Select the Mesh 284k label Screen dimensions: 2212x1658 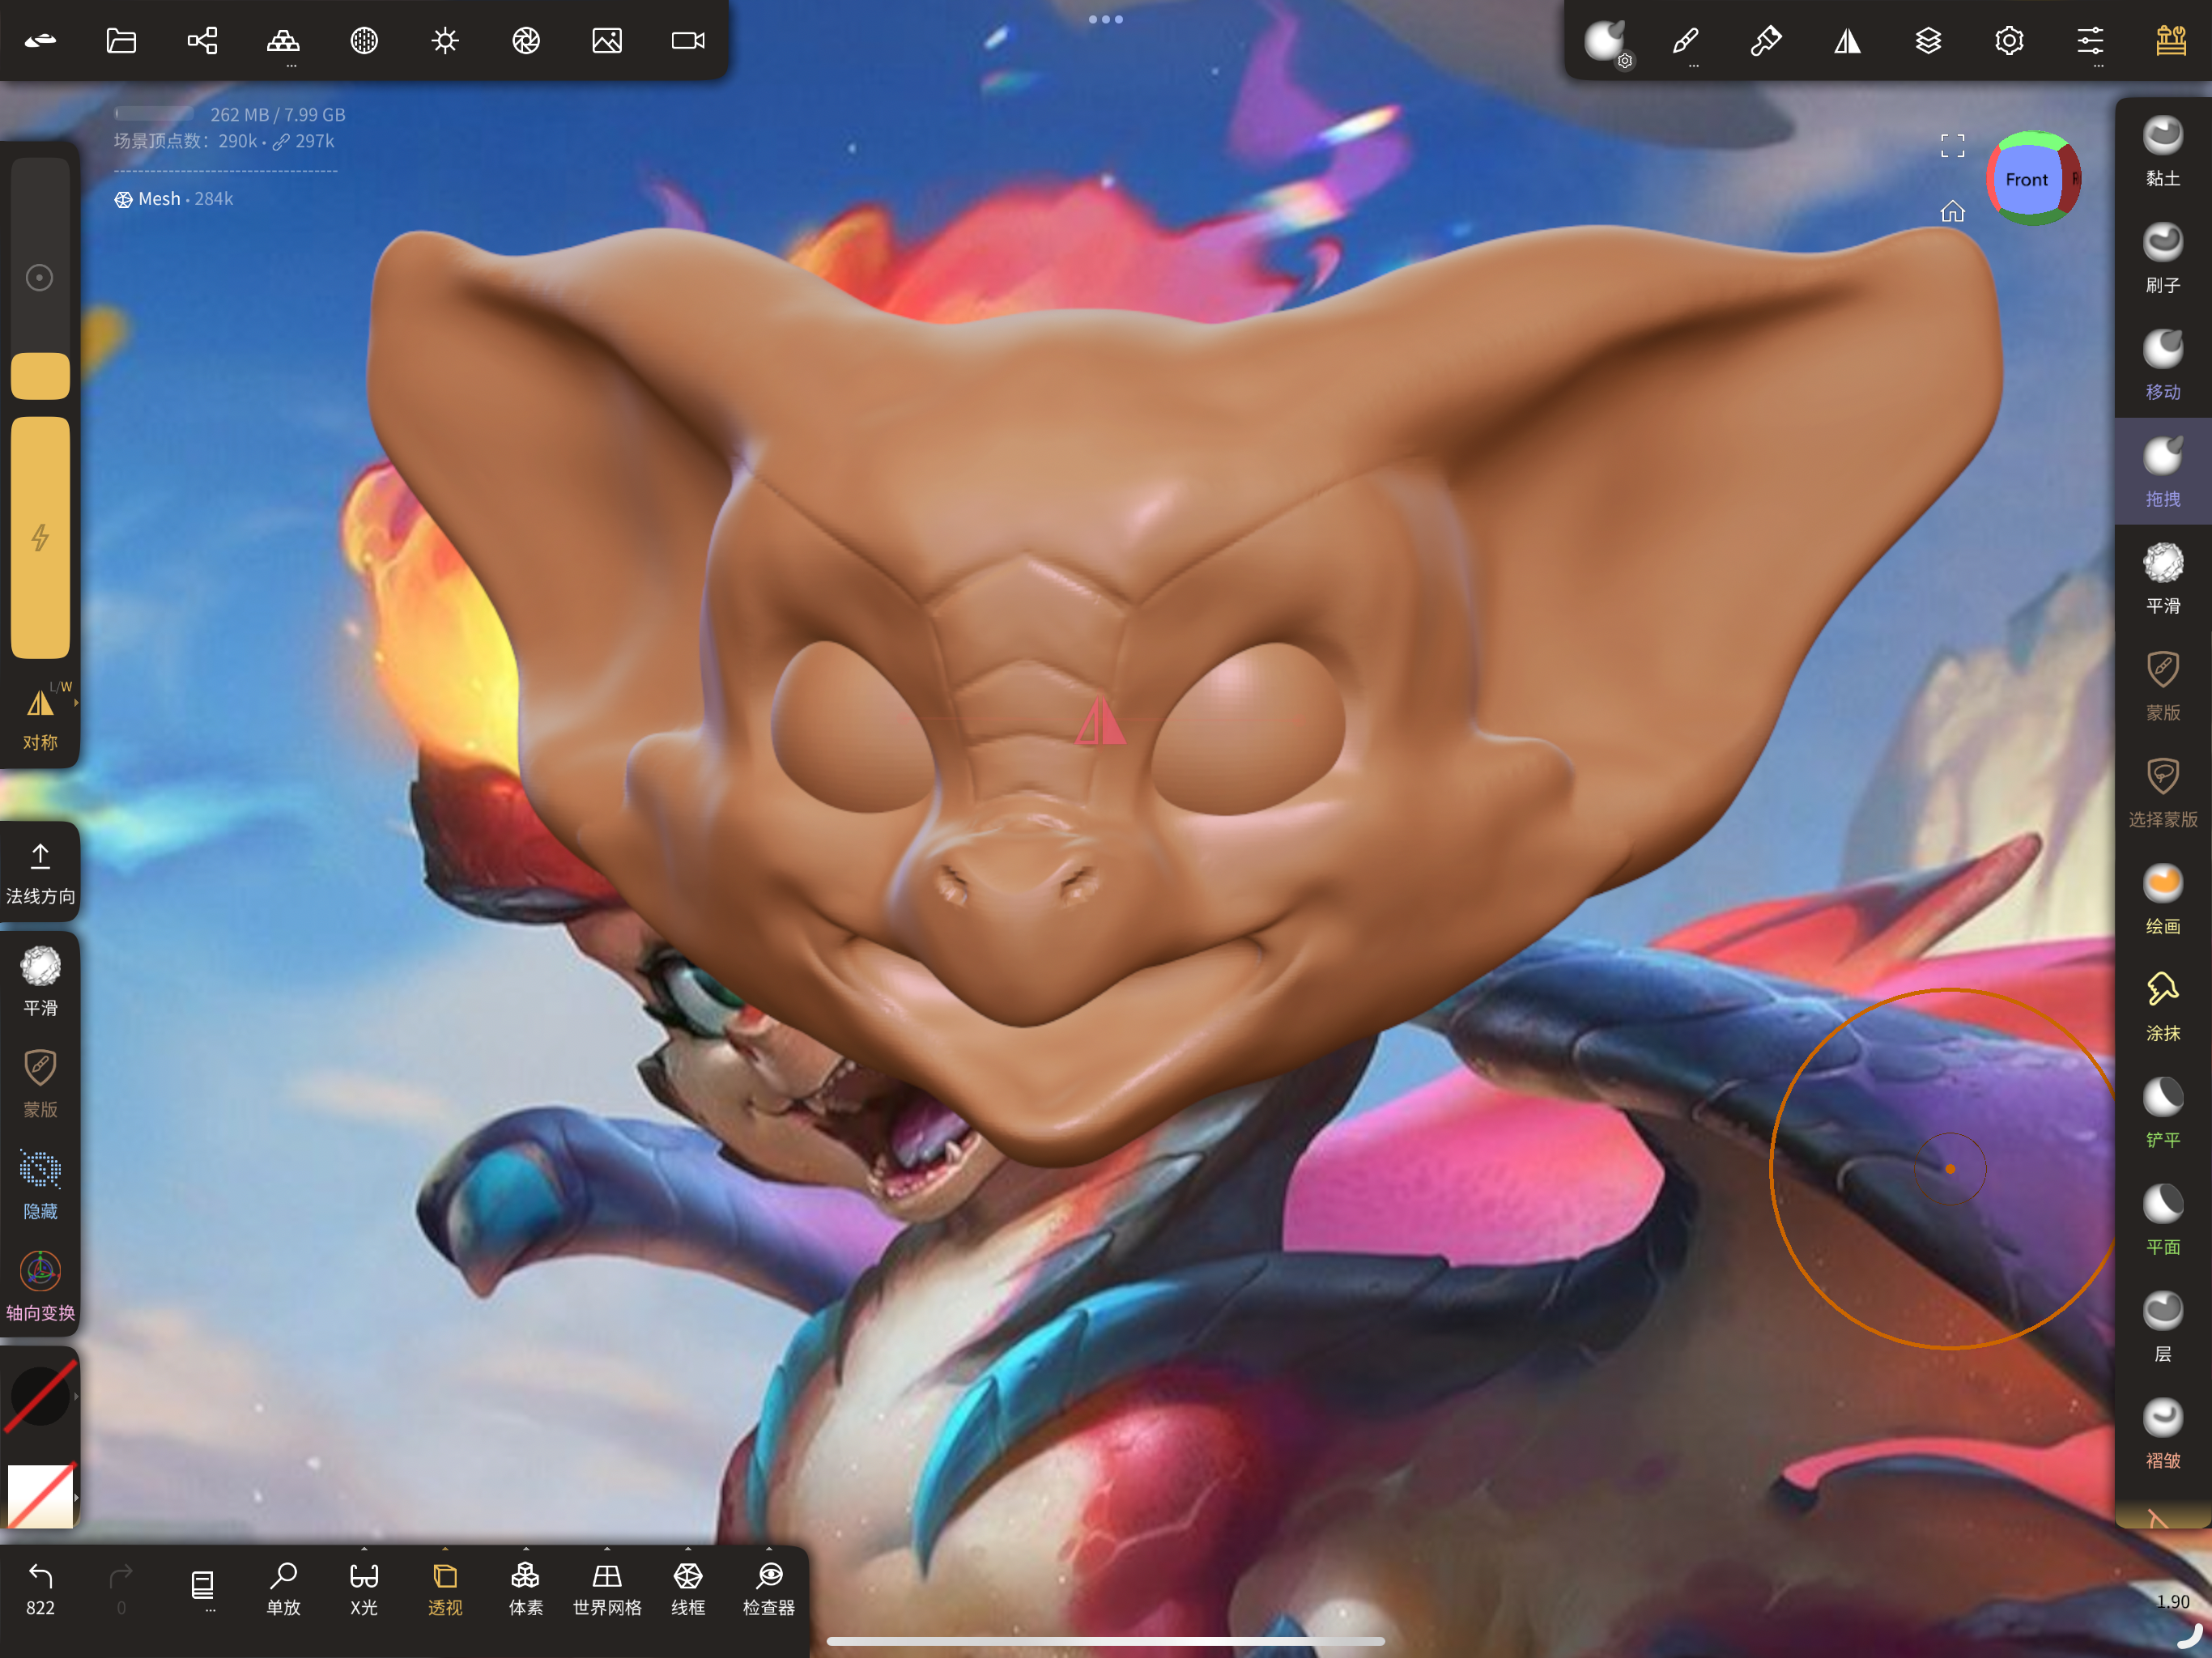point(173,199)
